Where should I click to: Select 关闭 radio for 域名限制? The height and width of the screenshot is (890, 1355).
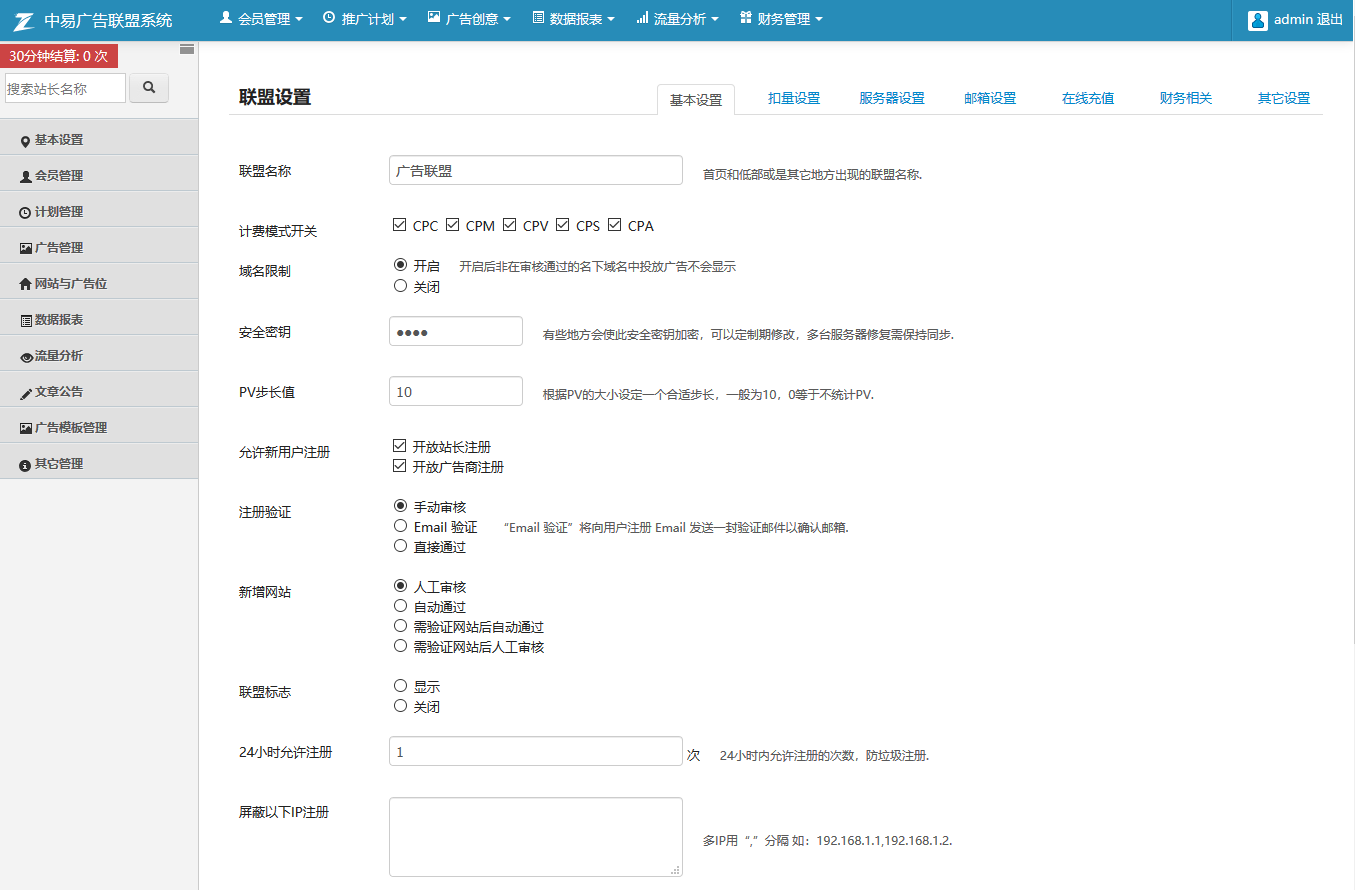tap(400, 286)
